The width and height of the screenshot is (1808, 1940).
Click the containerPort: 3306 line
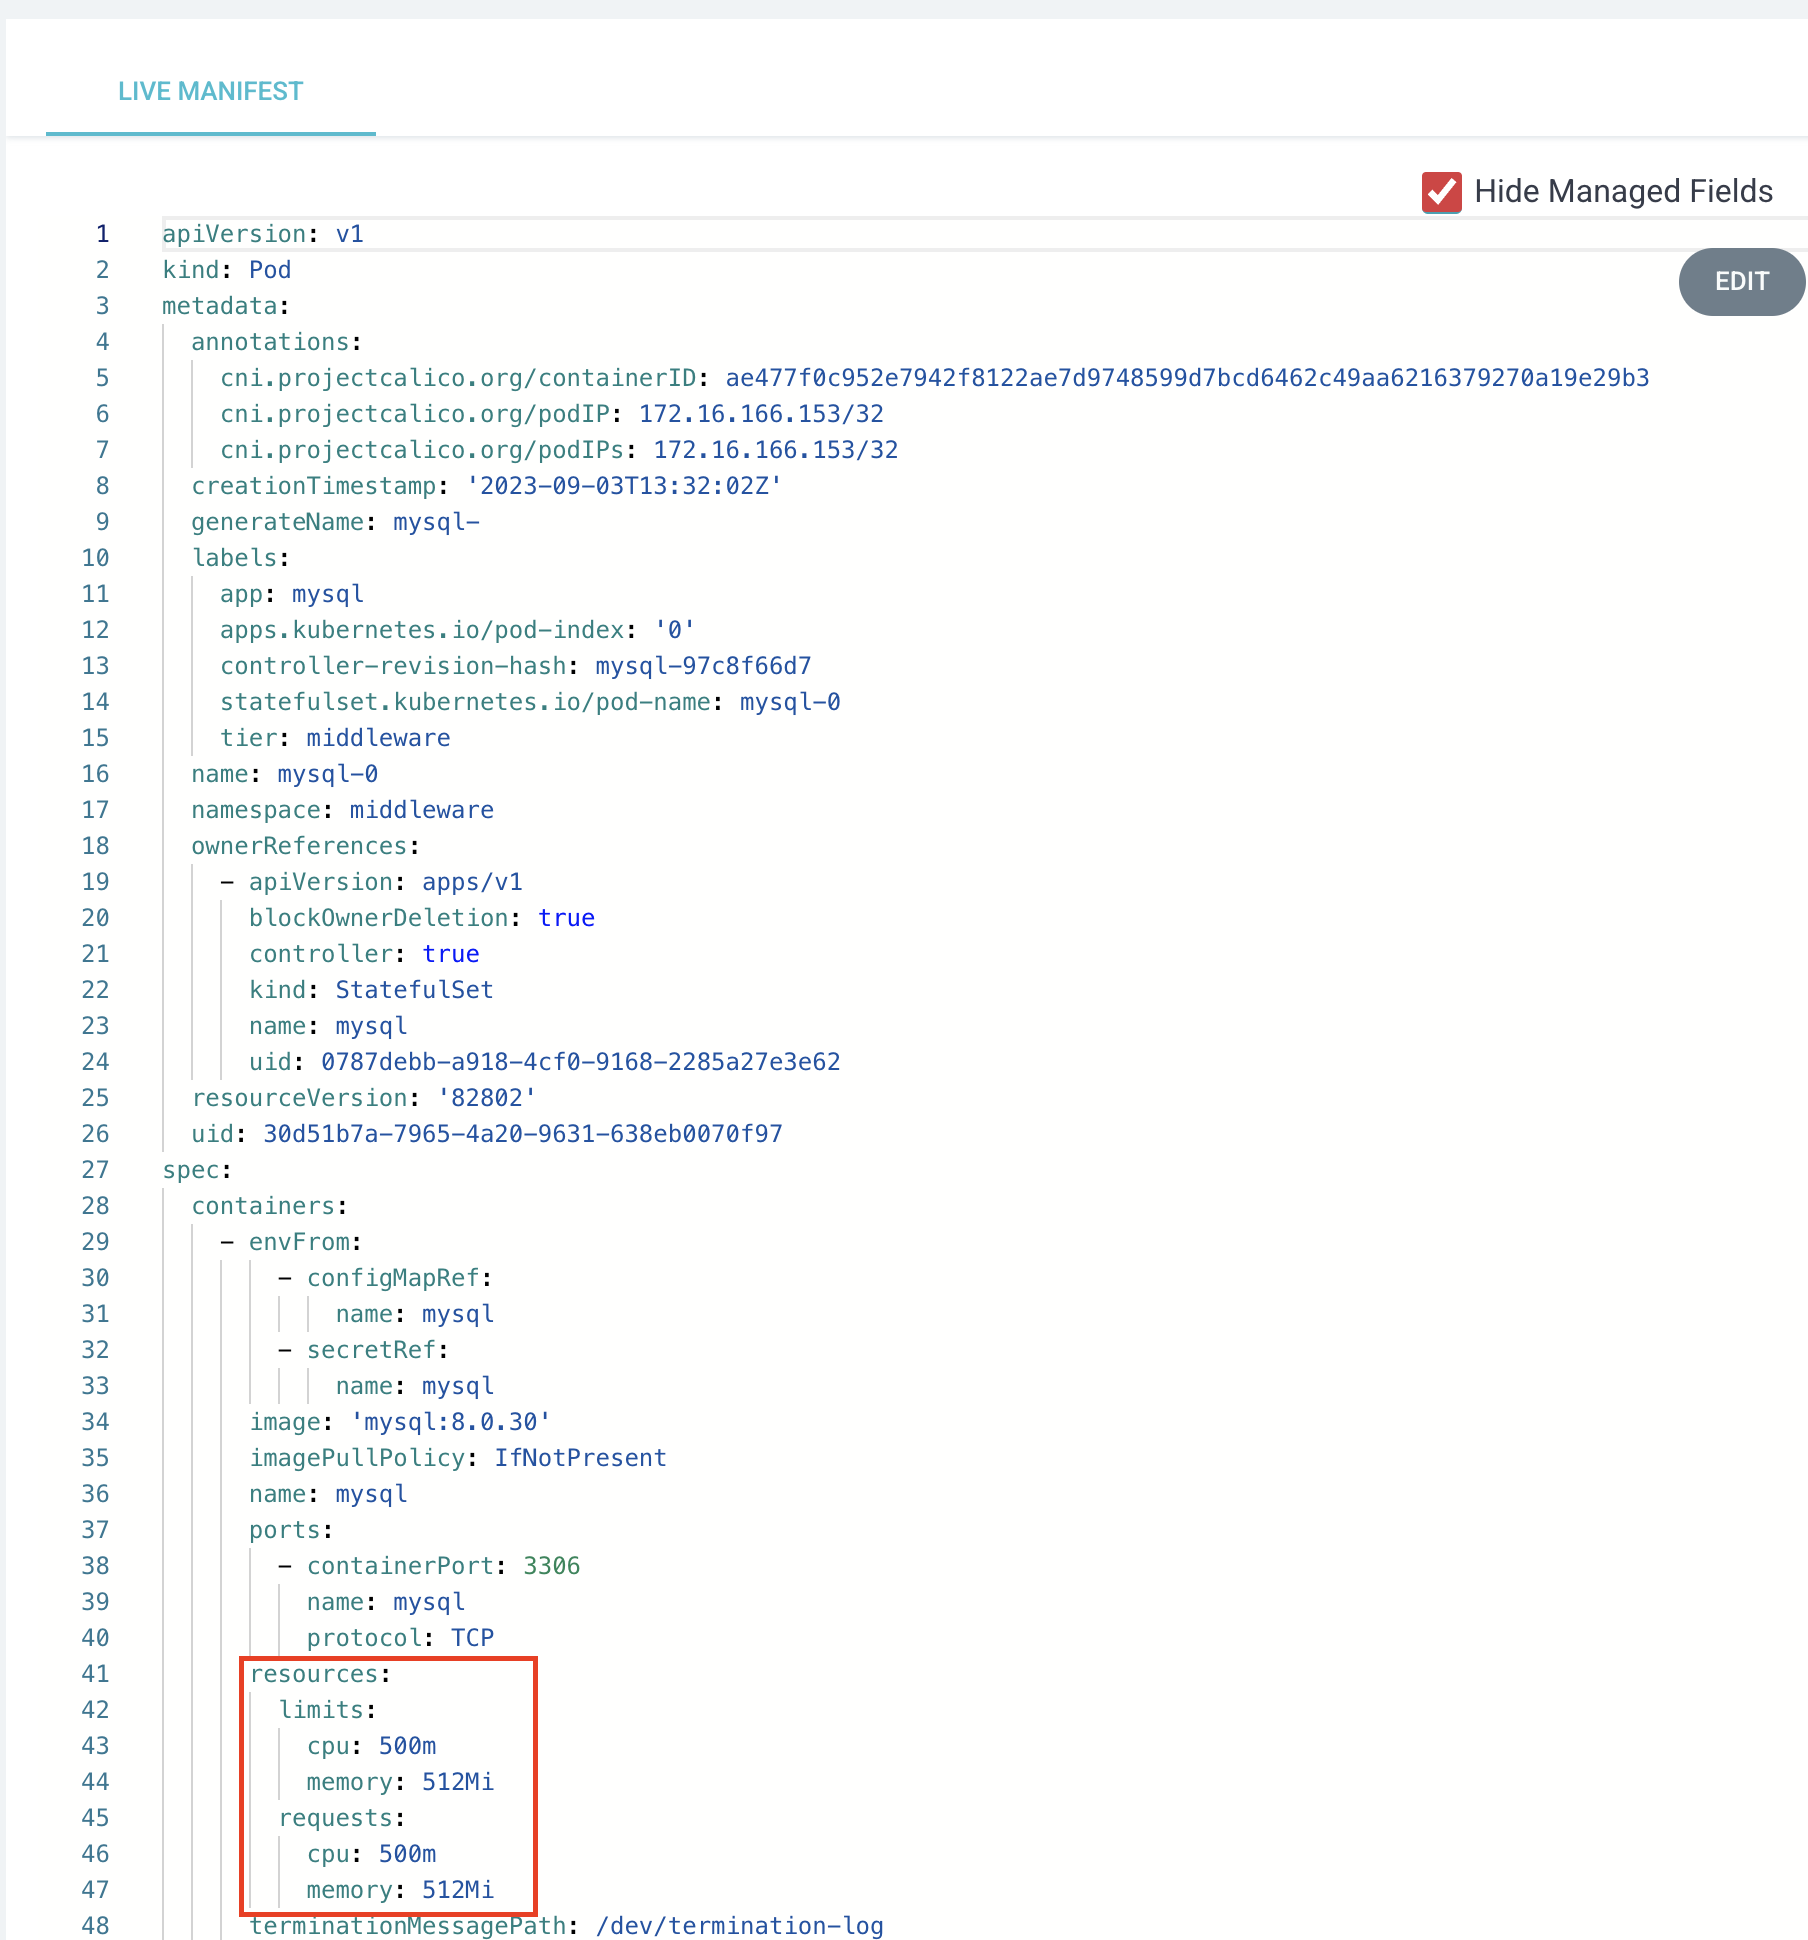point(444,1566)
